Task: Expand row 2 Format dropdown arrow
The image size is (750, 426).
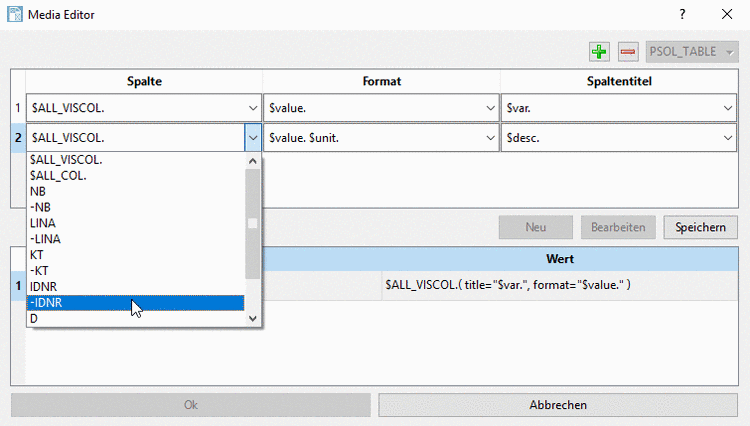Action: (489, 138)
